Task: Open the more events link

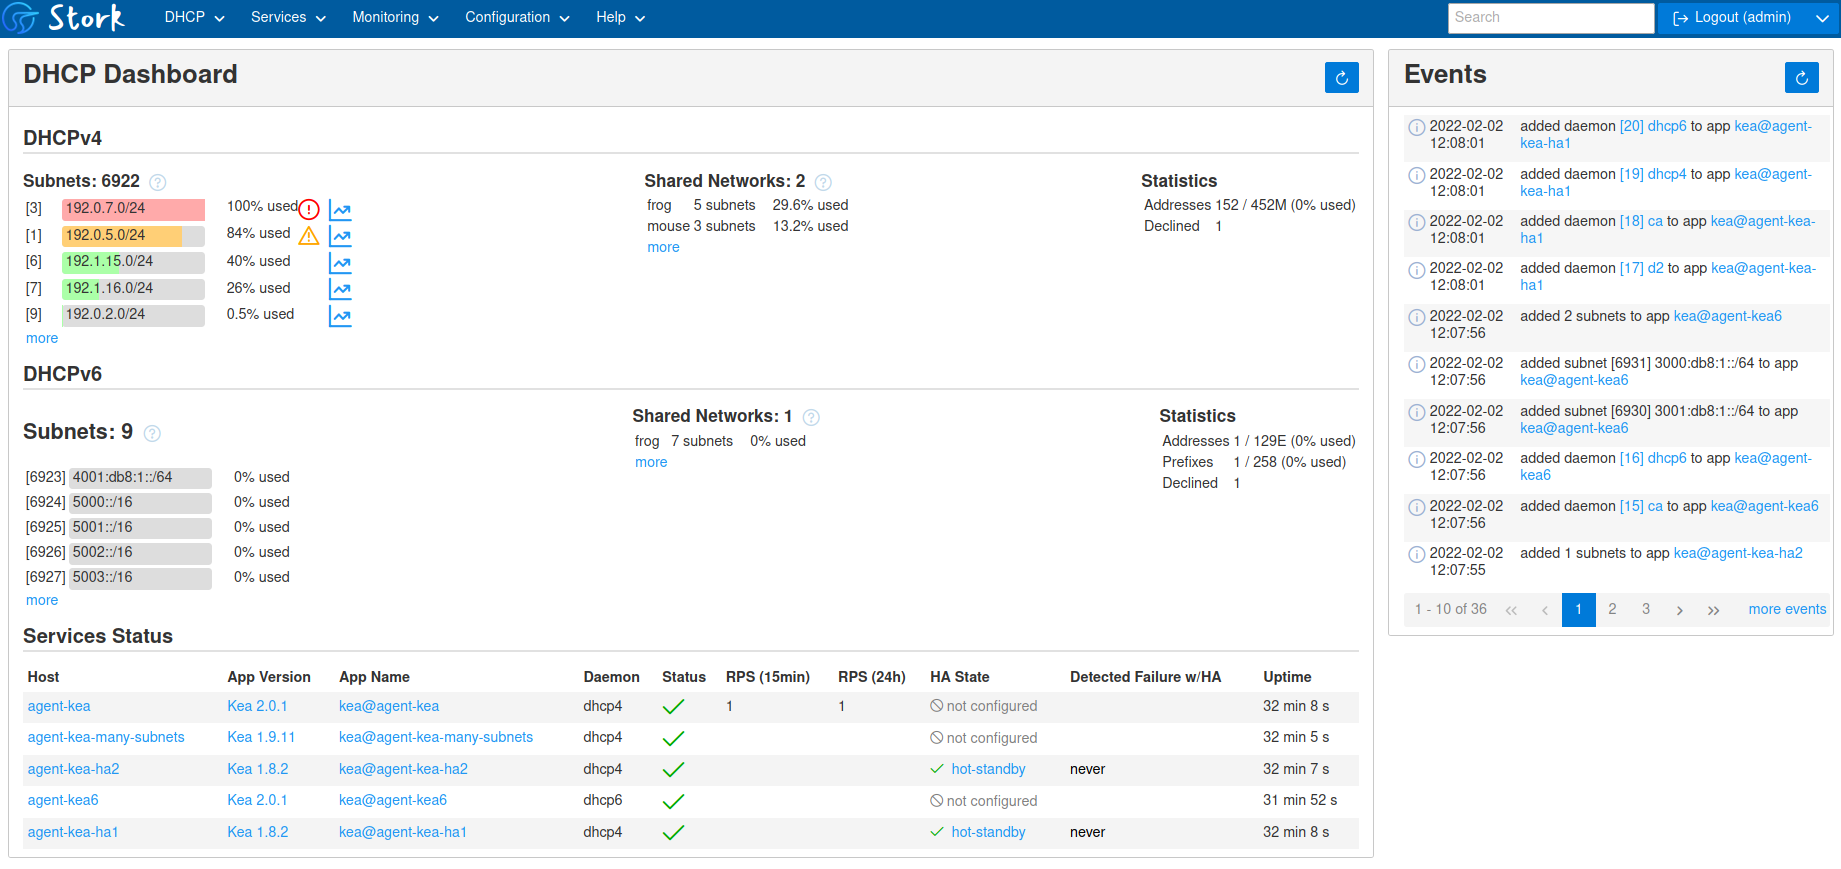Action: click(1787, 609)
